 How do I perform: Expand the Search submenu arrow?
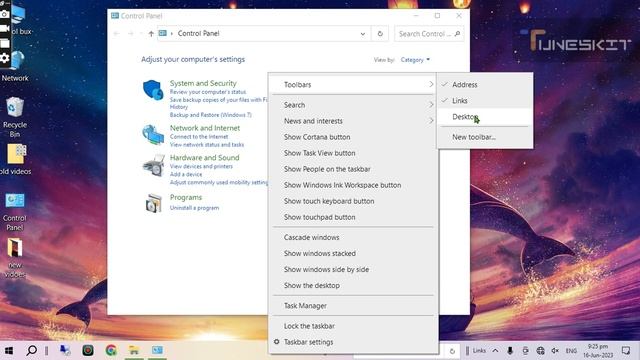[x=431, y=105]
